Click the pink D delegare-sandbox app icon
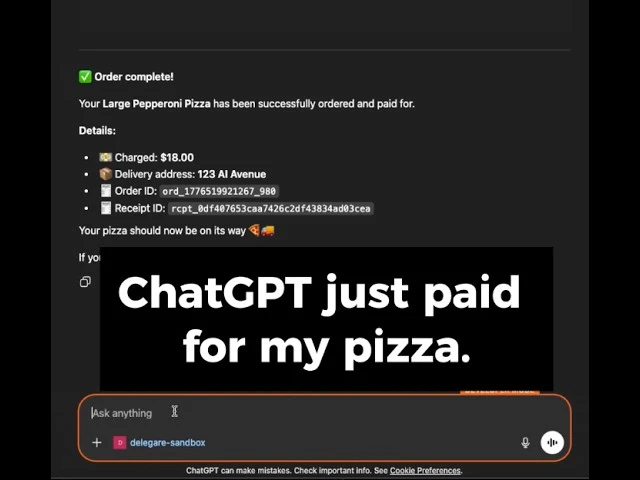The height and width of the screenshot is (480, 640). pyautogui.click(x=120, y=442)
